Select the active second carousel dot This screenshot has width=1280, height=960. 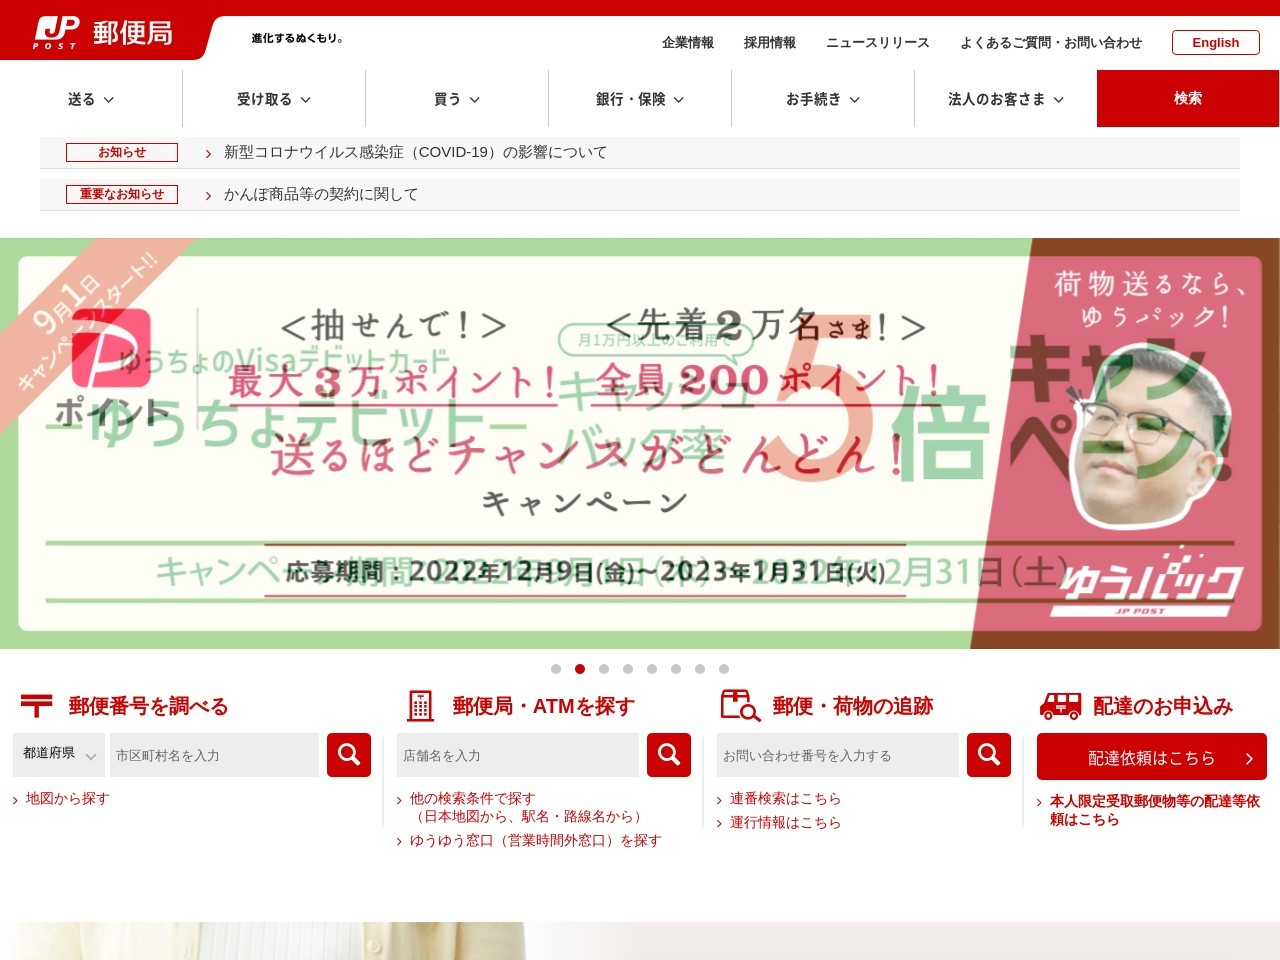click(580, 669)
